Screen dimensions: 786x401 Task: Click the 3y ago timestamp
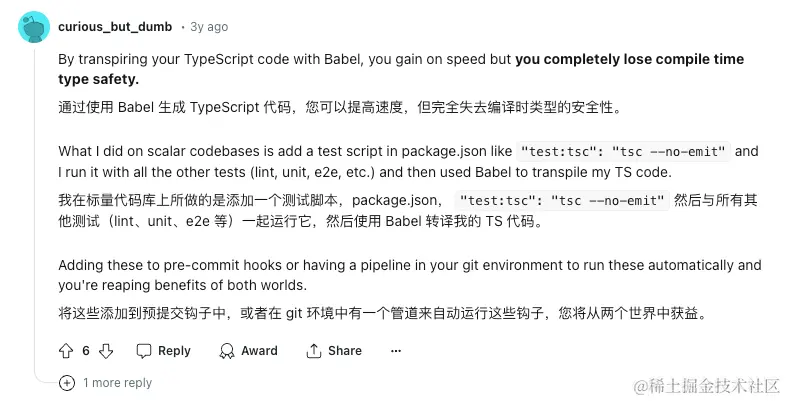(x=209, y=27)
